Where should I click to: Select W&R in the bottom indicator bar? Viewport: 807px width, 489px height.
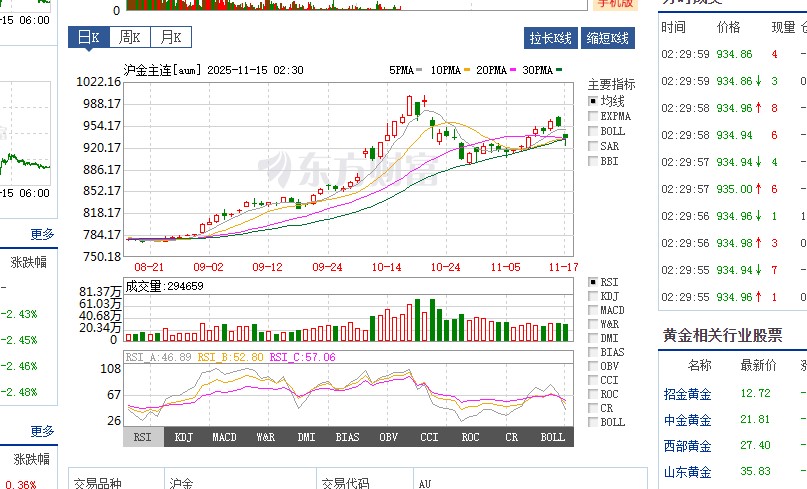(265, 437)
